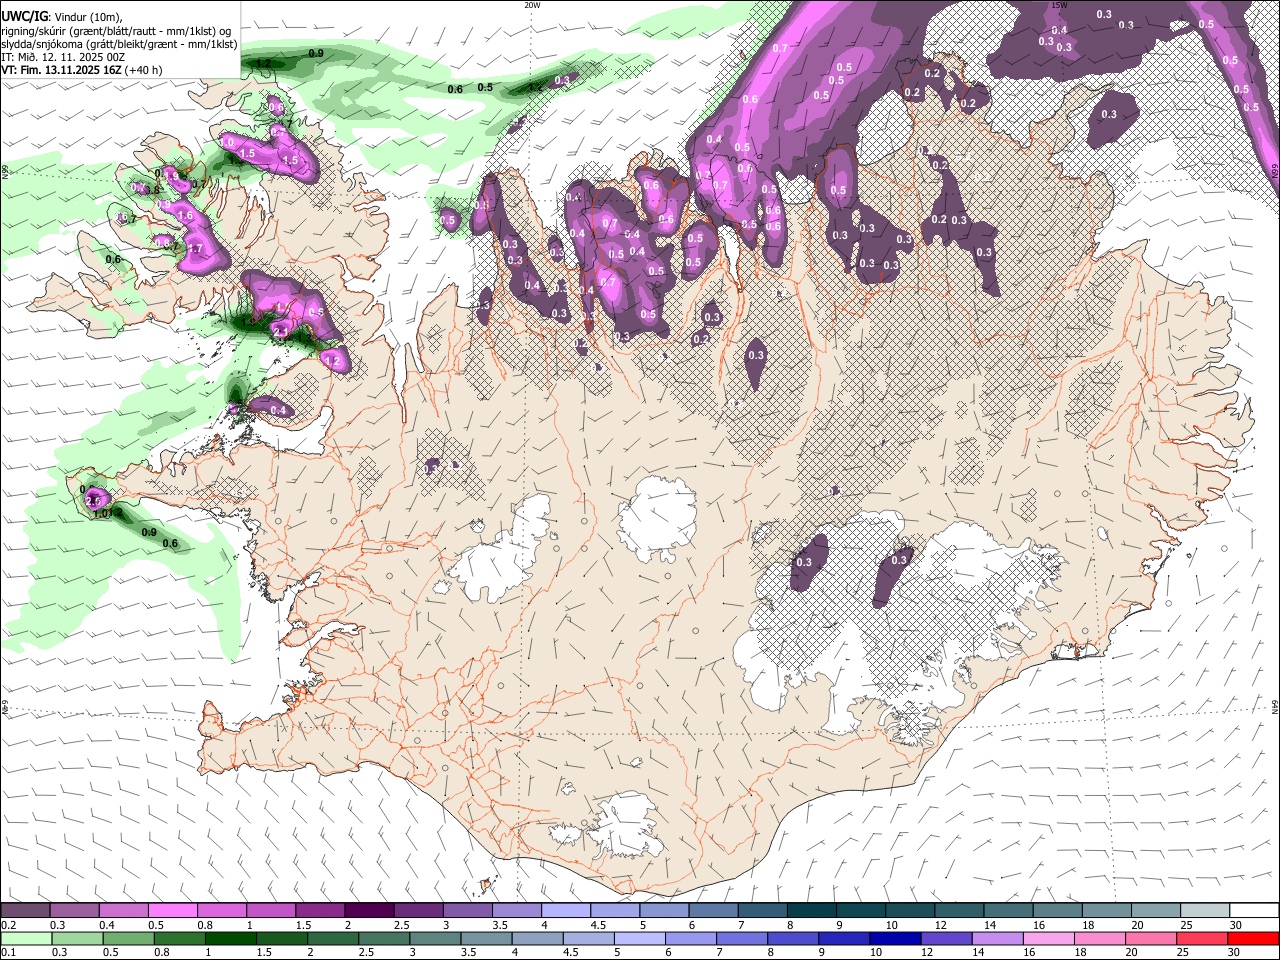The image size is (1280, 960).
Task: Pick the red swatch above '30' in lower scale
Action: coord(1253,938)
